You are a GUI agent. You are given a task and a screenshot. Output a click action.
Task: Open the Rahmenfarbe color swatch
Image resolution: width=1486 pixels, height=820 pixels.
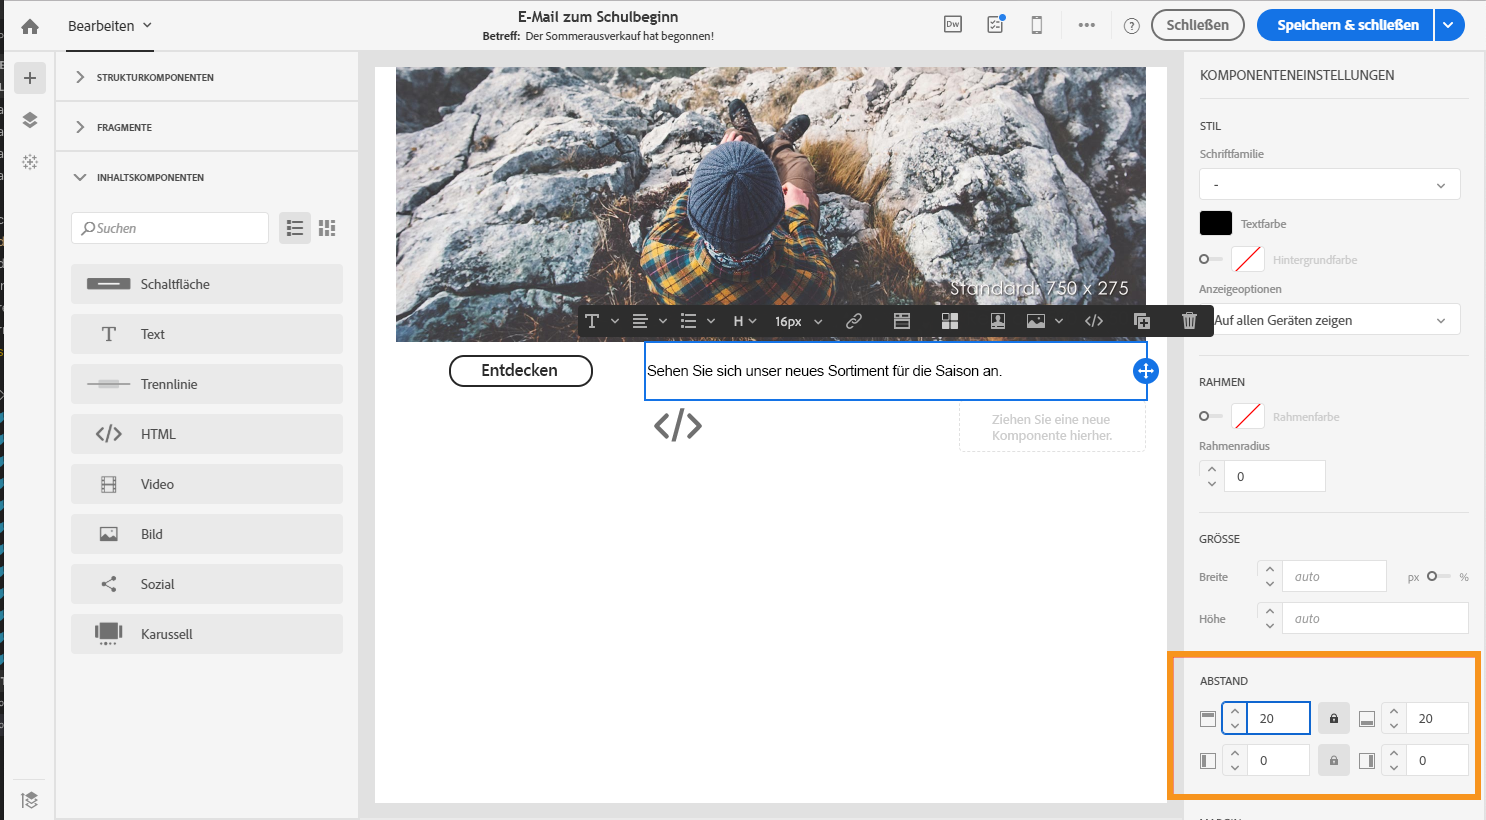(1248, 416)
